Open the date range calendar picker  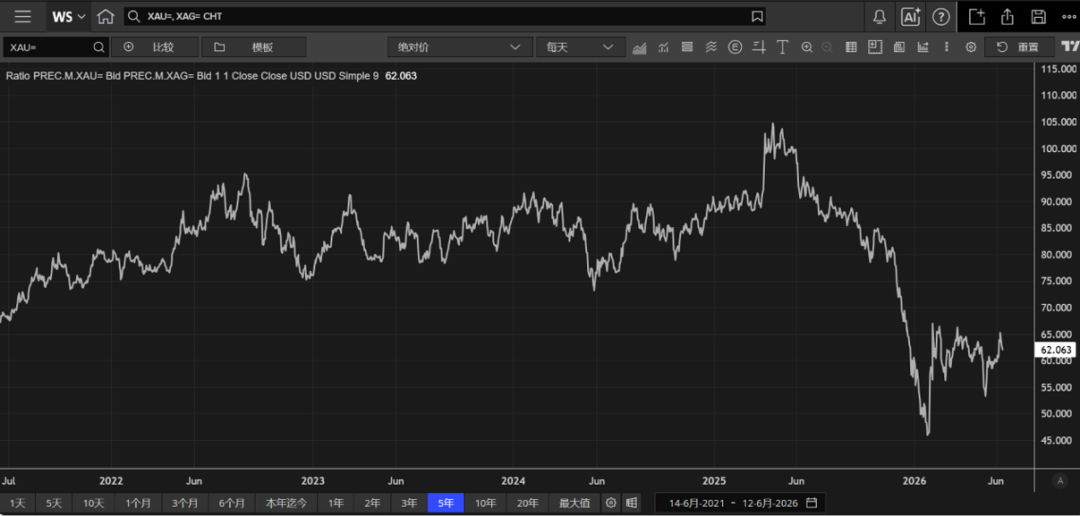coord(812,503)
